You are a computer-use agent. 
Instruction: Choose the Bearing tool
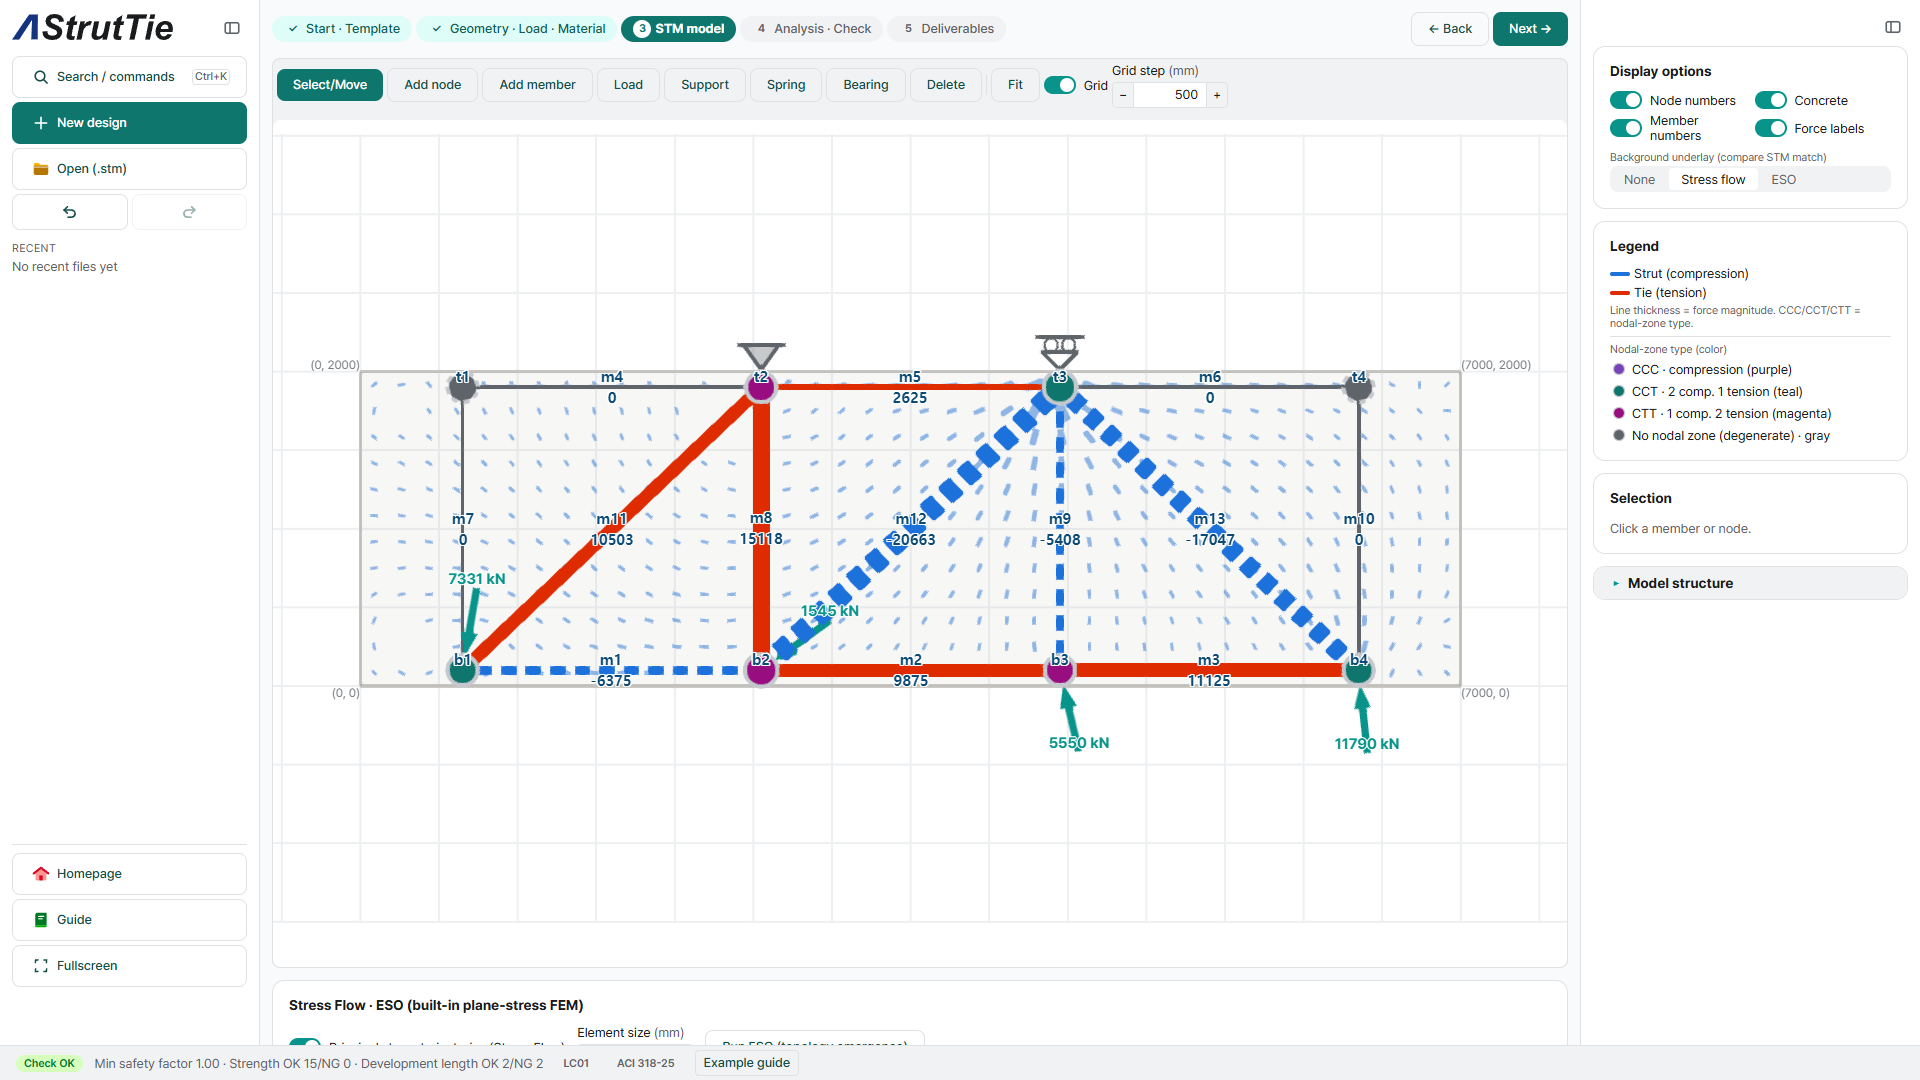point(866,85)
